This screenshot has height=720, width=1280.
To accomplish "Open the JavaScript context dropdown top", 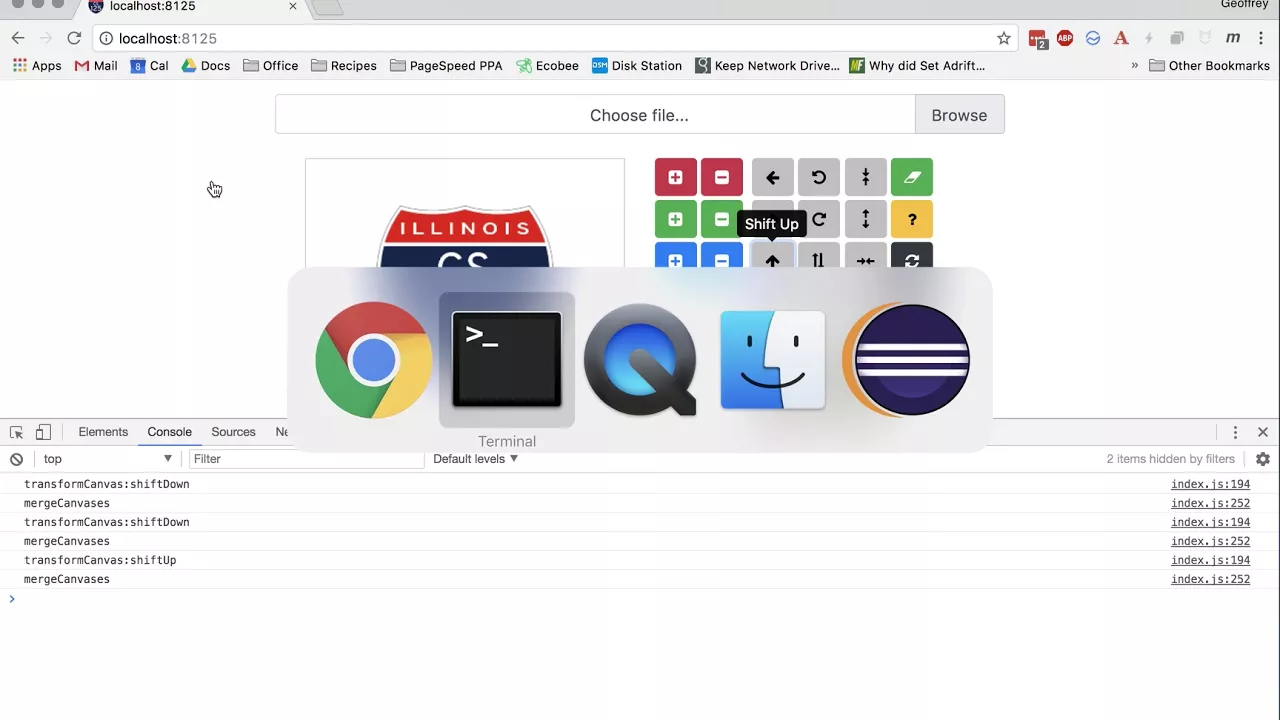I will (x=107, y=459).
